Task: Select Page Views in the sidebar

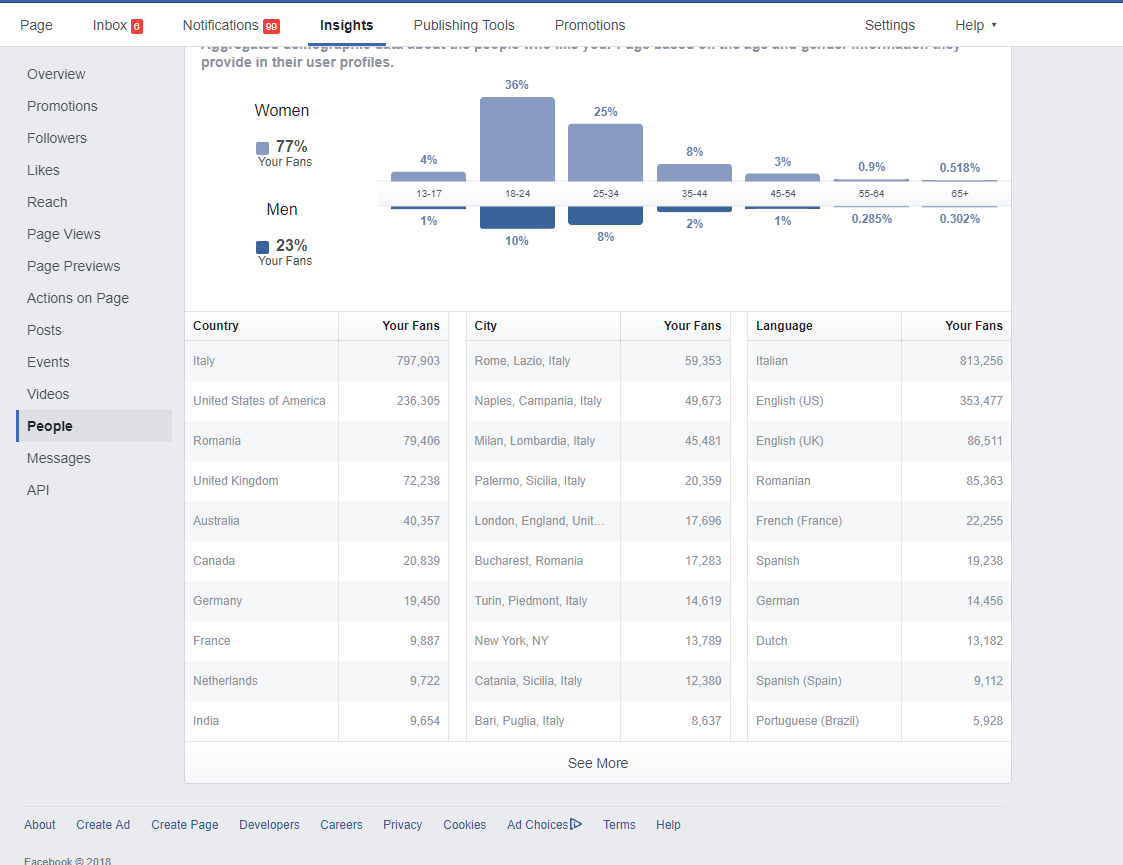Action: 64,234
